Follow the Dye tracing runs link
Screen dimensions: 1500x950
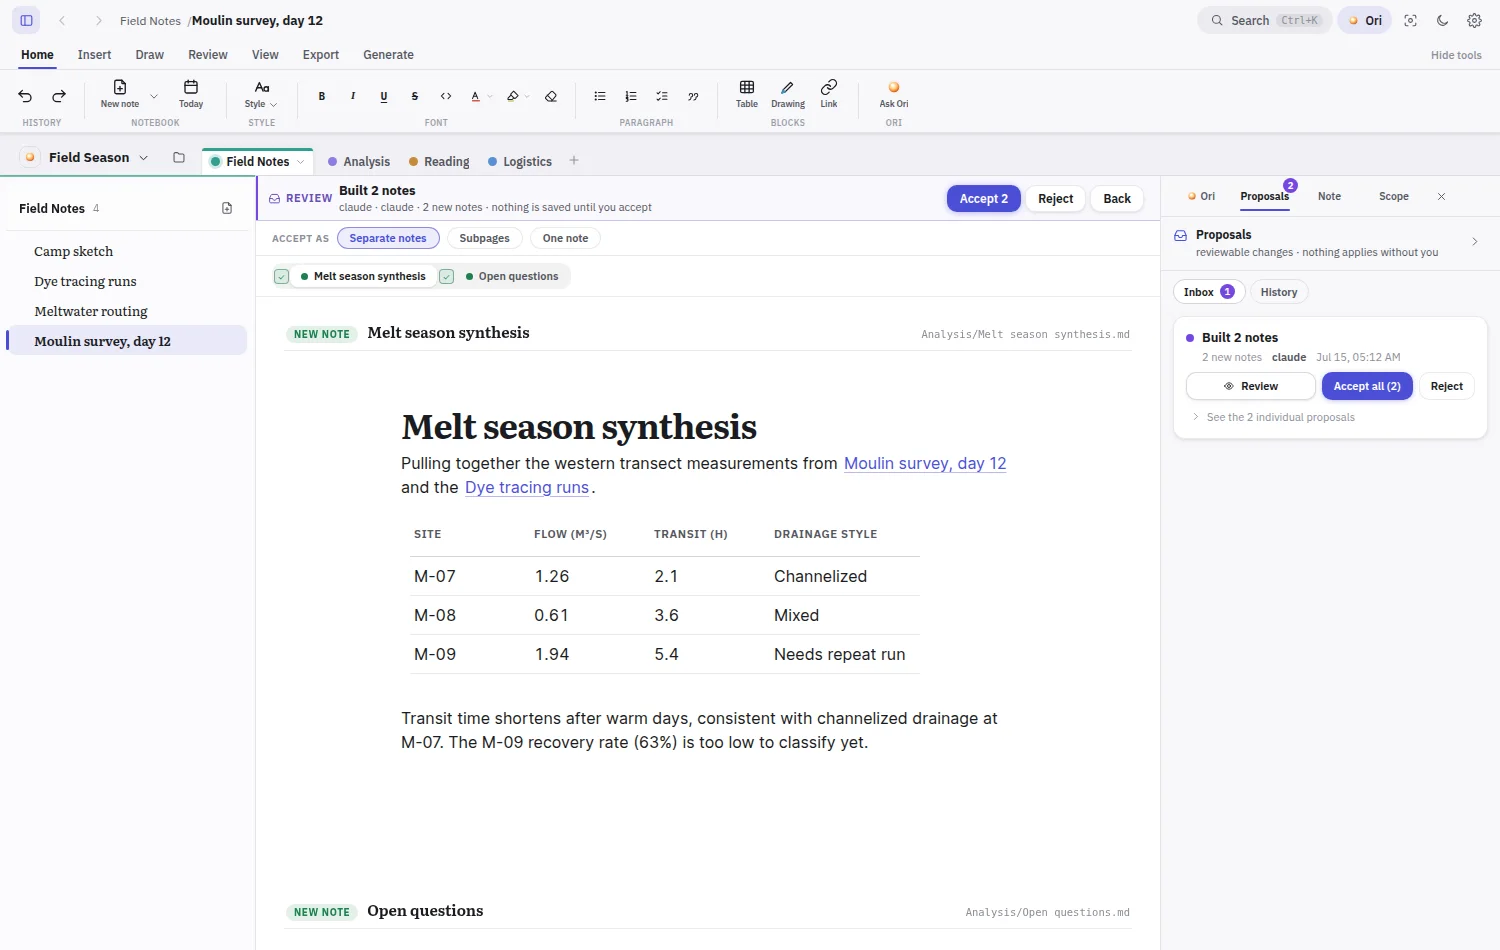click(x=527, y=487)
